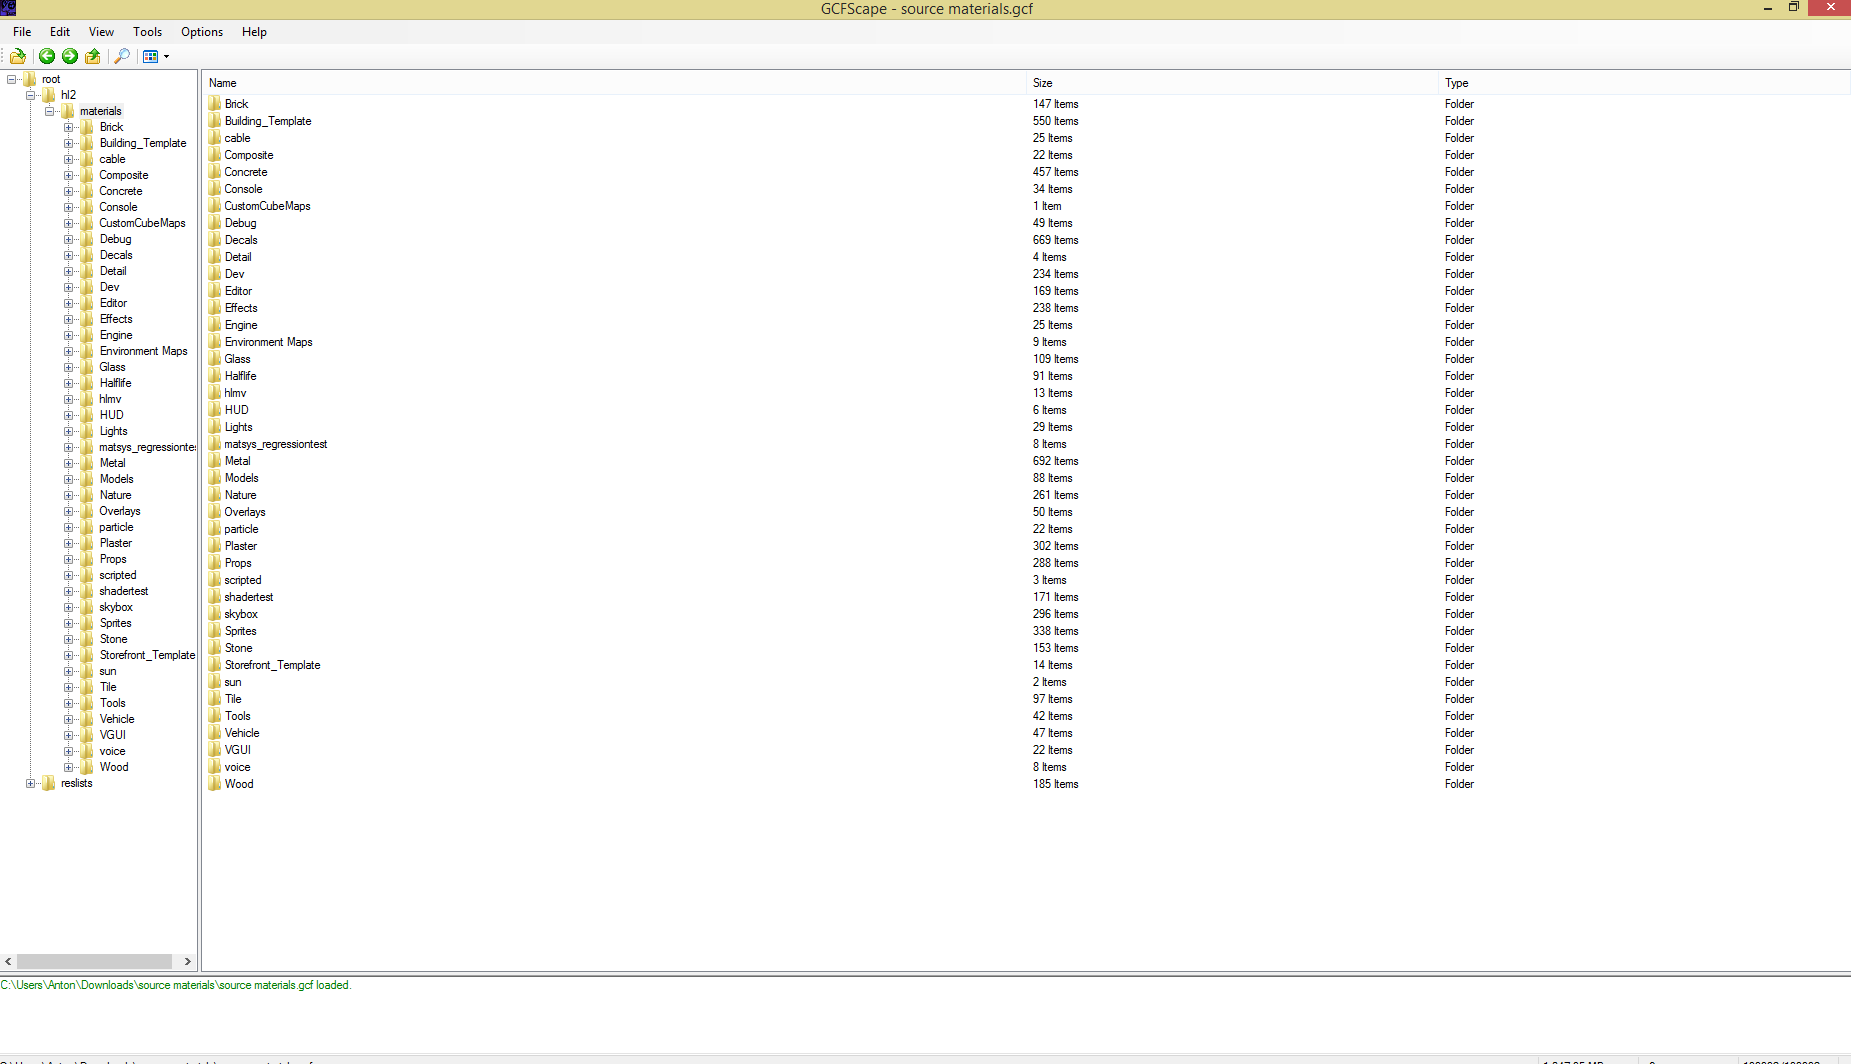Click the Nature folder icon in the tree
1851x1064 pixels.
[x=87, y=495]
